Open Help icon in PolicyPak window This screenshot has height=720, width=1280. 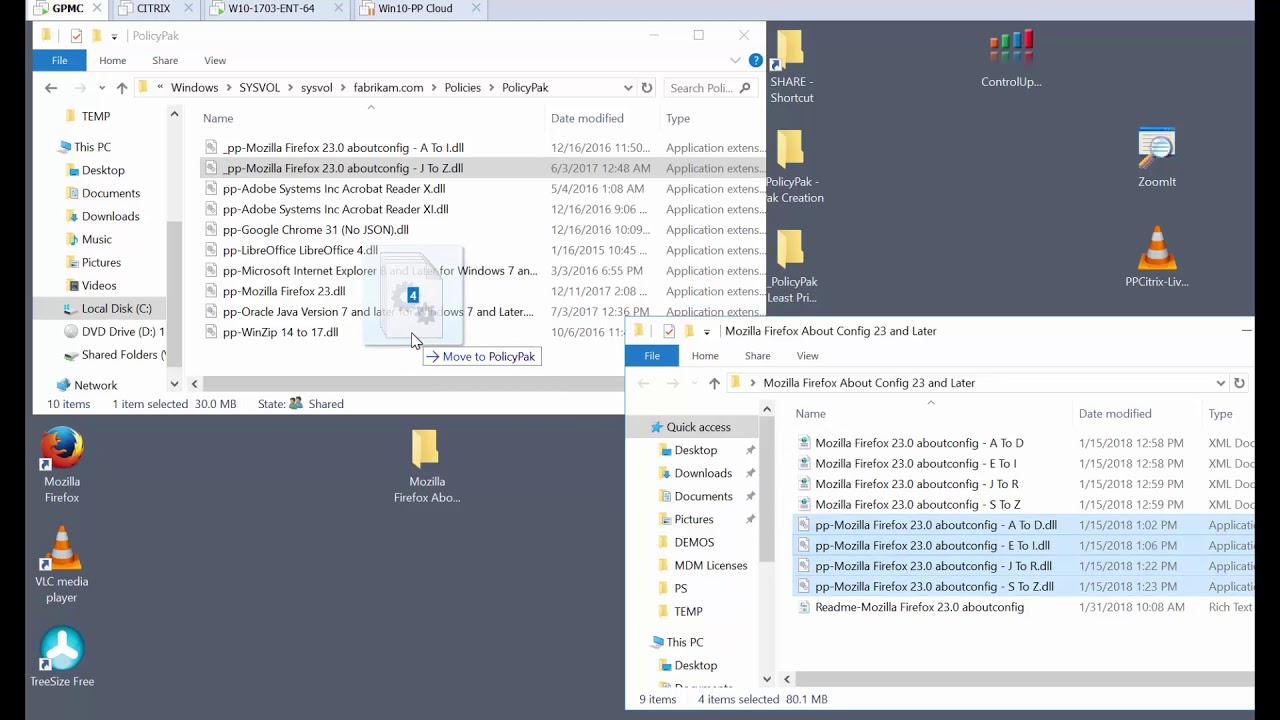pyautogui.click(x=755, y=61)
